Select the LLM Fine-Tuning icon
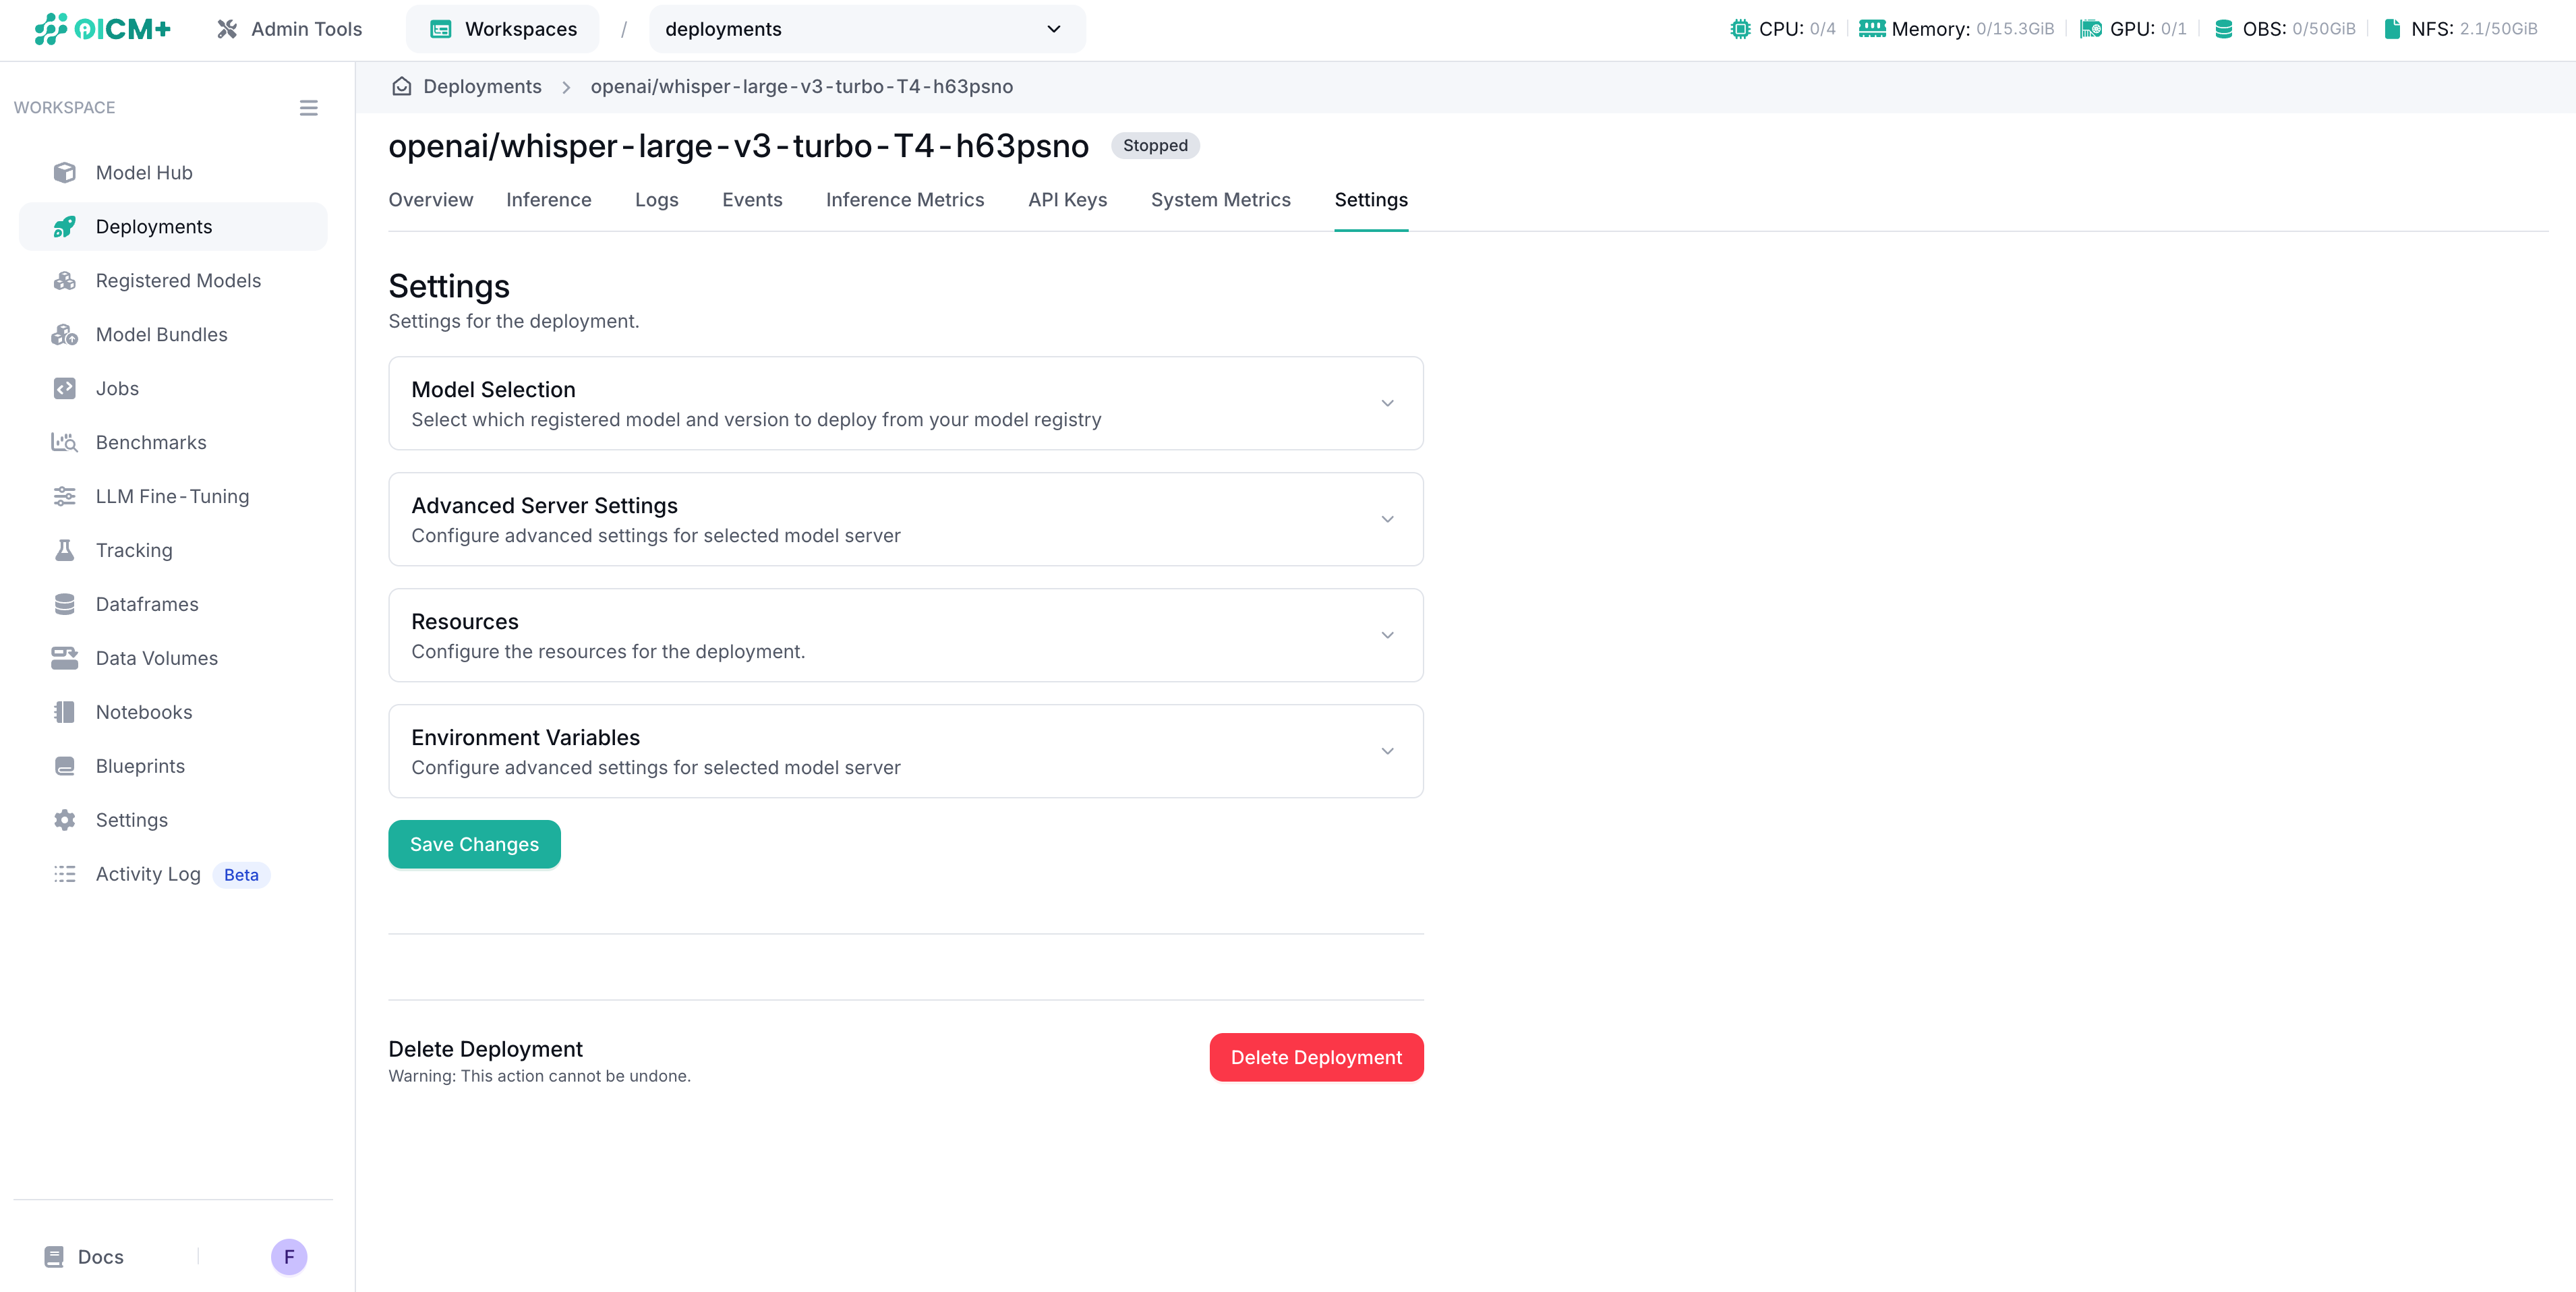 point(64,495)
